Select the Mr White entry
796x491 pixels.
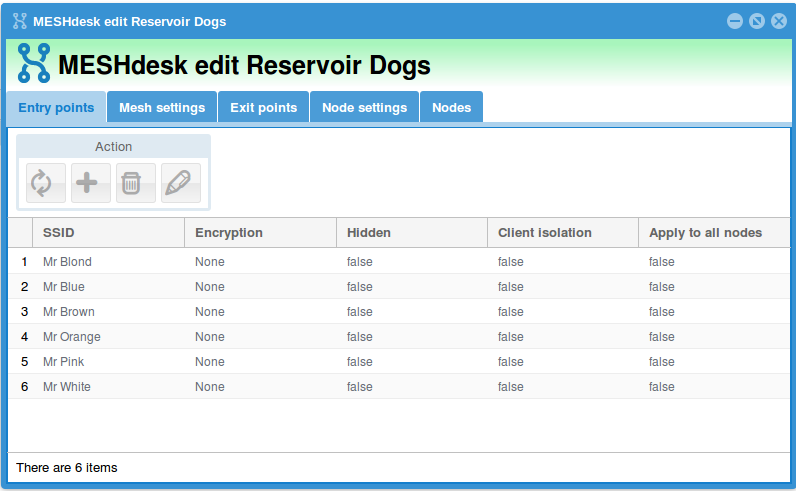pos(399,386)
